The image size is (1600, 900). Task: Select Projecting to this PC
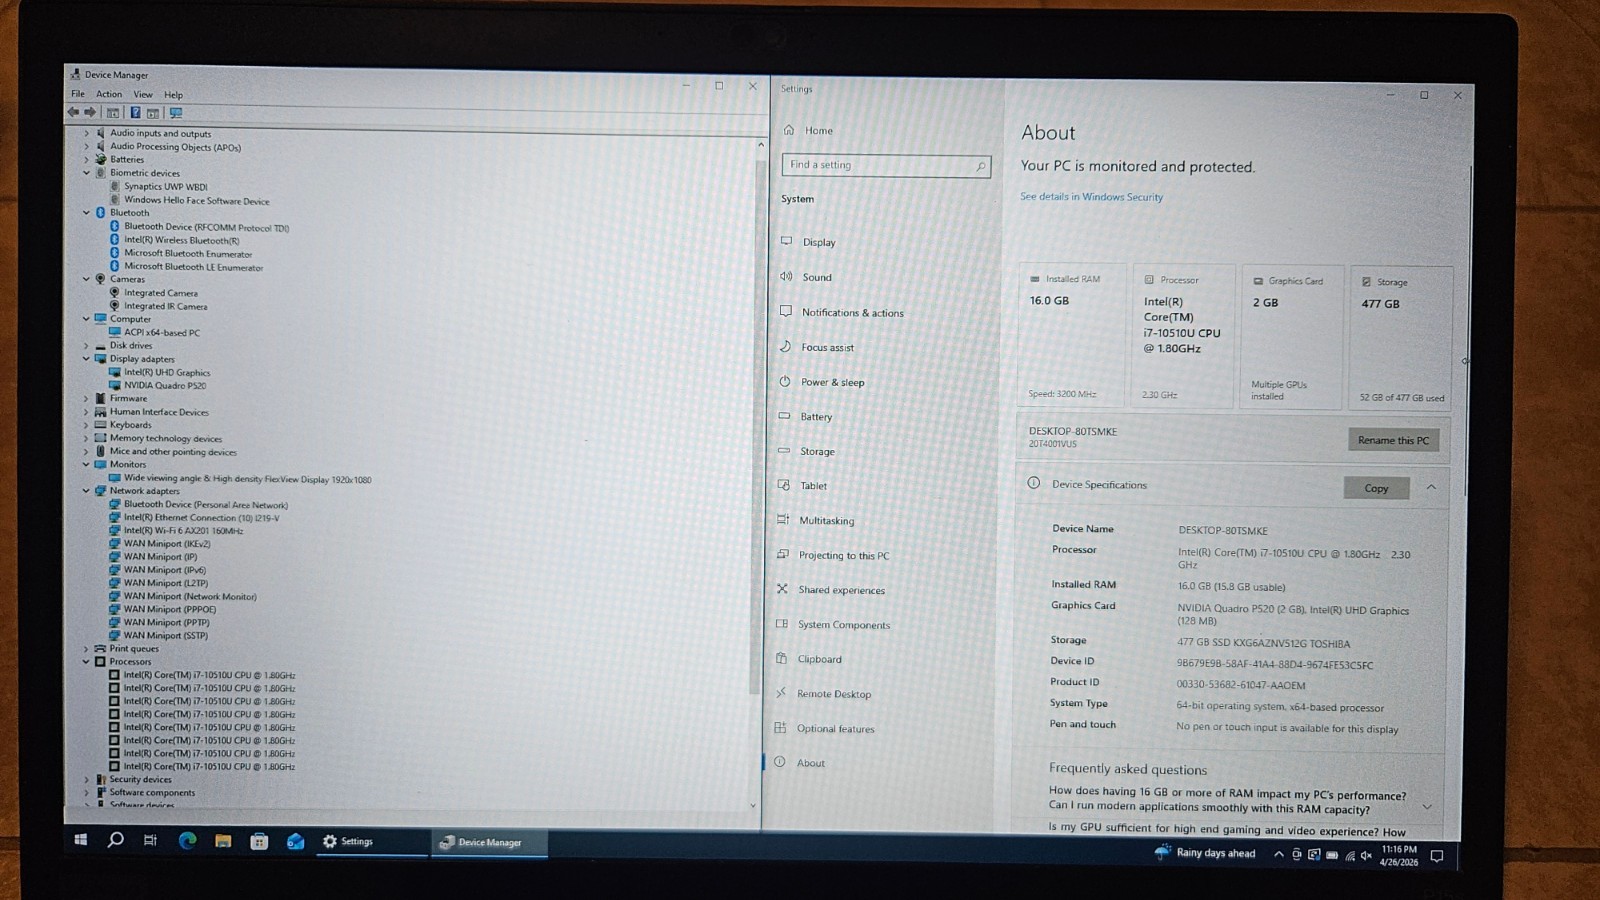click(x=844, y=555)
